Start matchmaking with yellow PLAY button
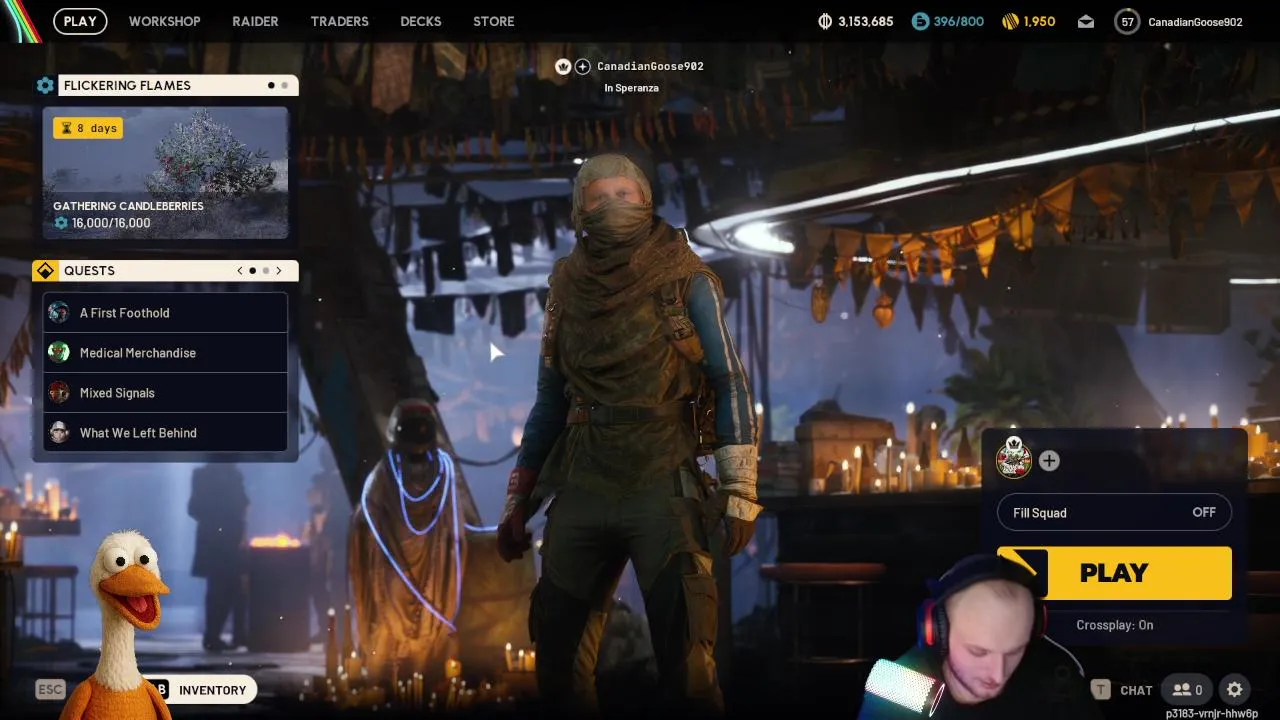The image size is (1280, 720). click(1114, 573)
